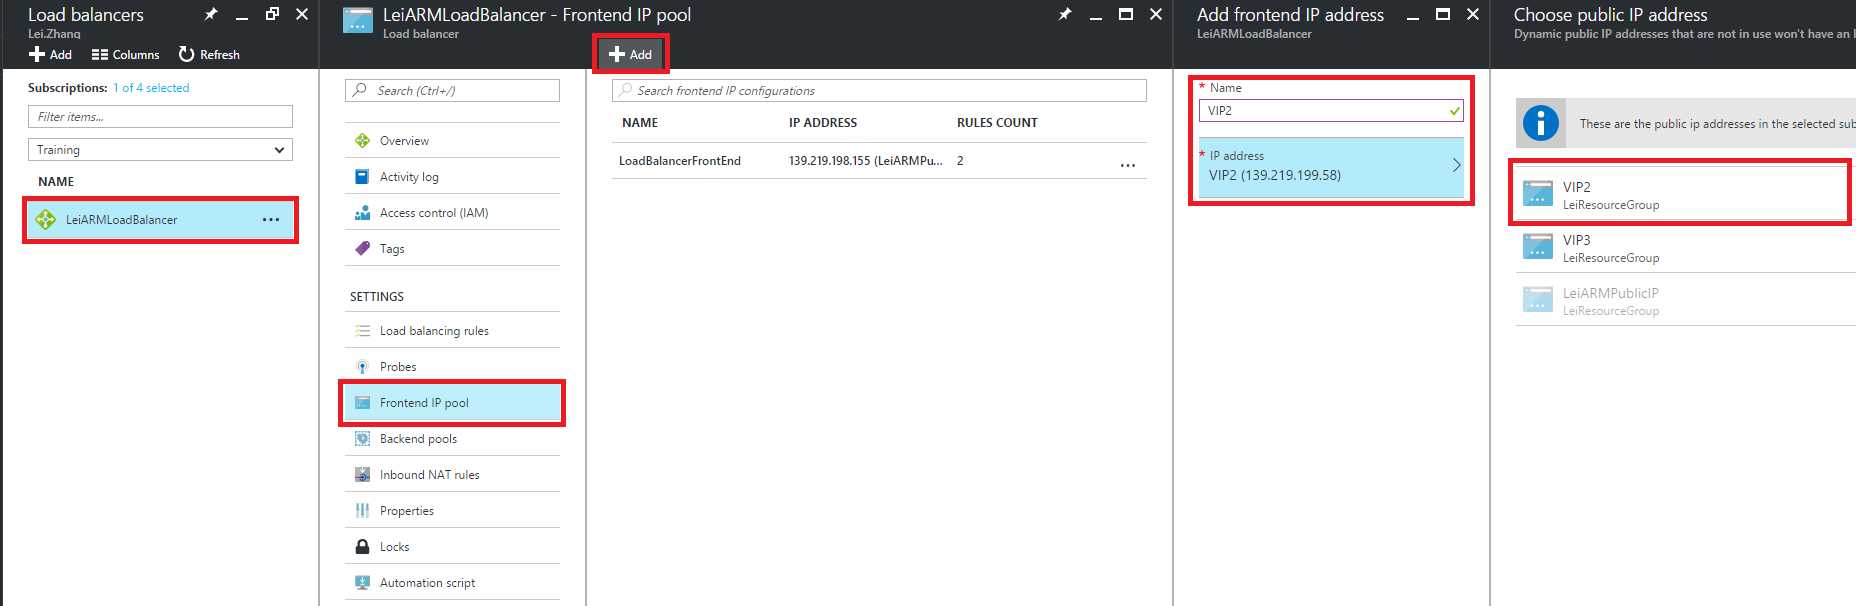Image resolution: width=1856 pixels, height=606 pixels.
Task: Click the Backend pools icon
Action: click(362, 439)
